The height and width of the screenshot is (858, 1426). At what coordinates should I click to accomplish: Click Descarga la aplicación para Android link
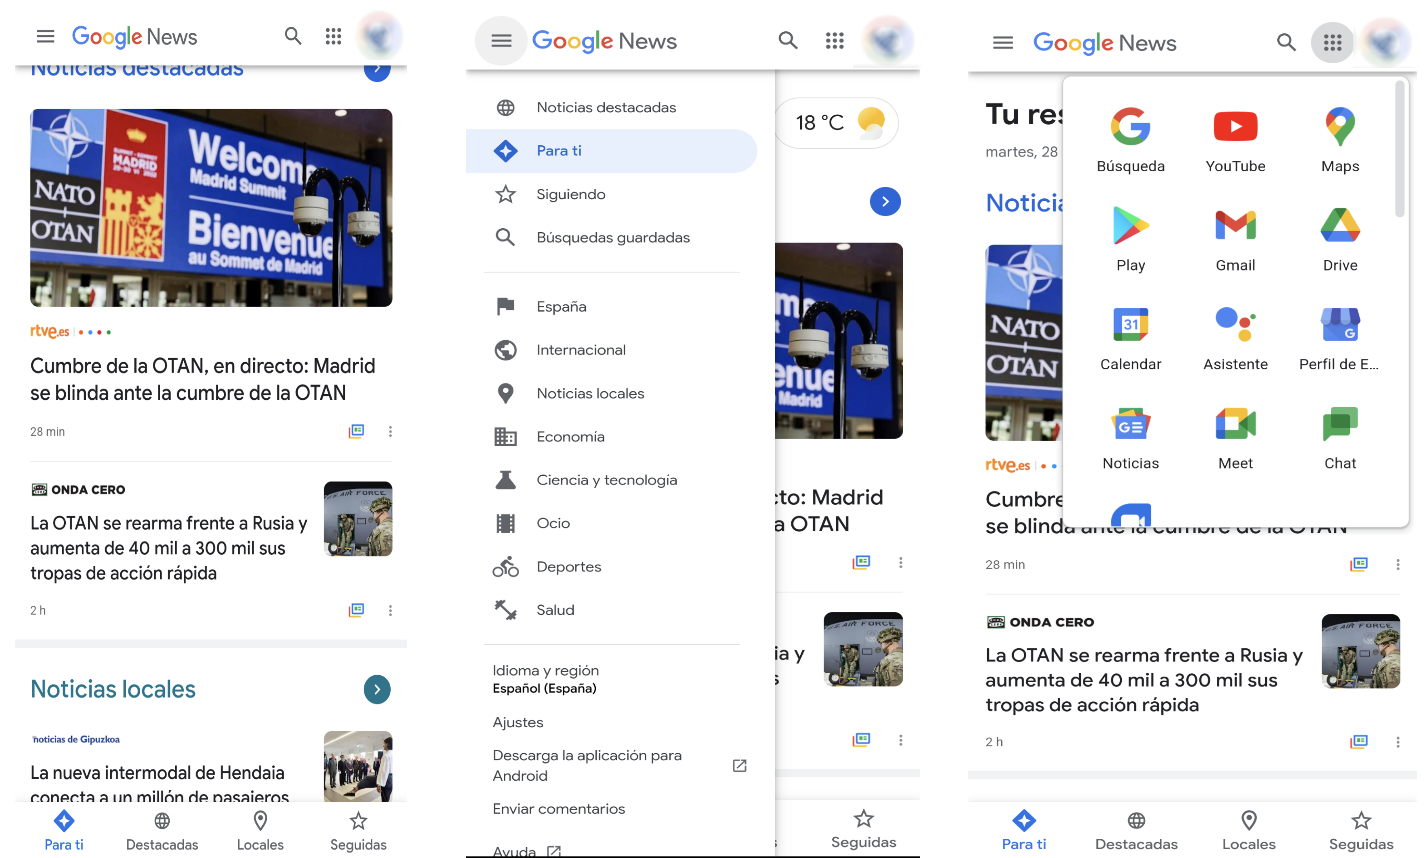click(618, 765)
